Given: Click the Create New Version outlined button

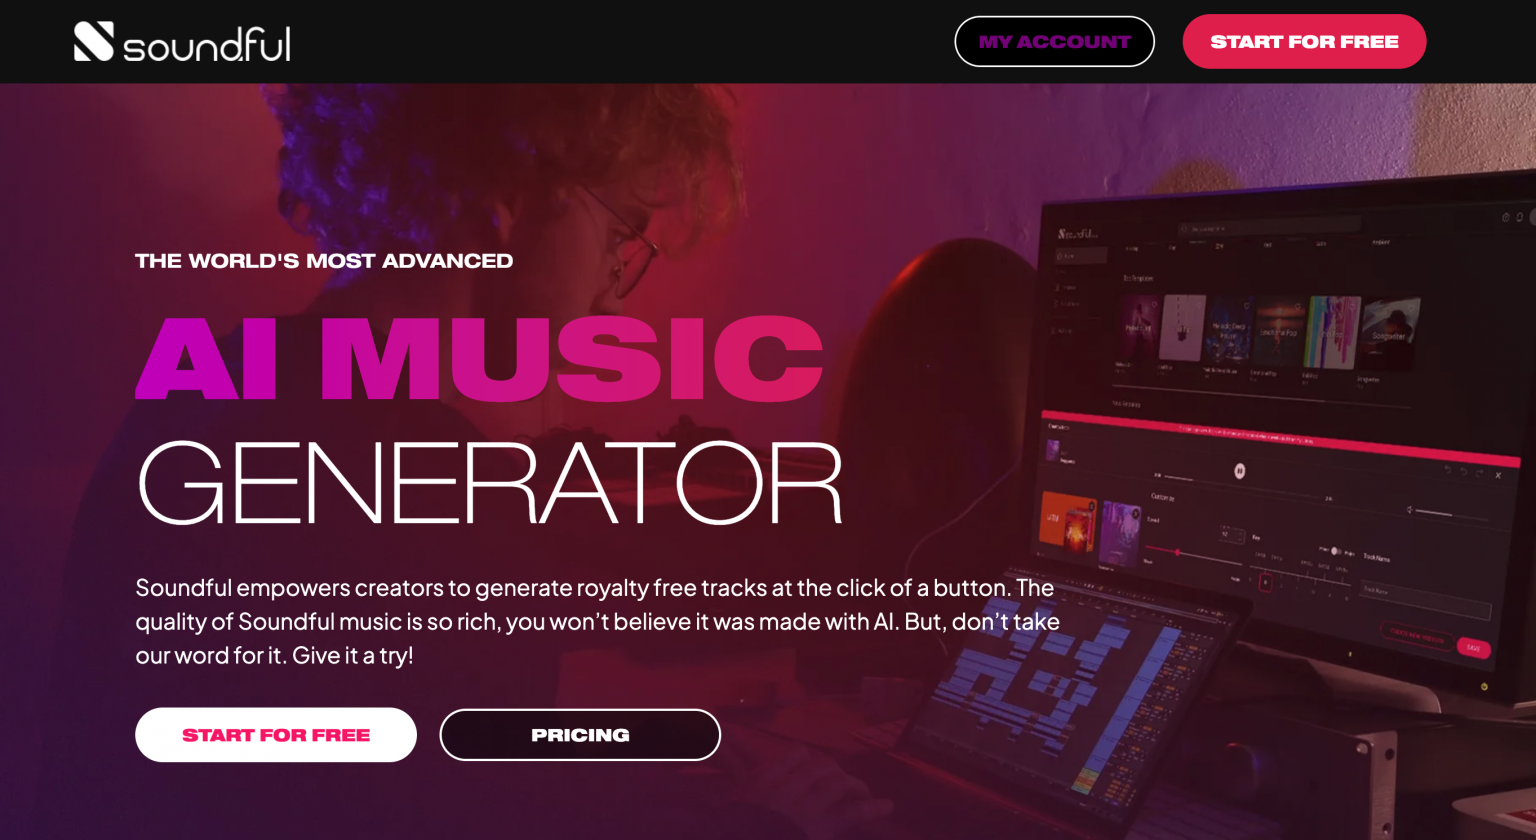Looking at the screenshot, I should 1417,637.
